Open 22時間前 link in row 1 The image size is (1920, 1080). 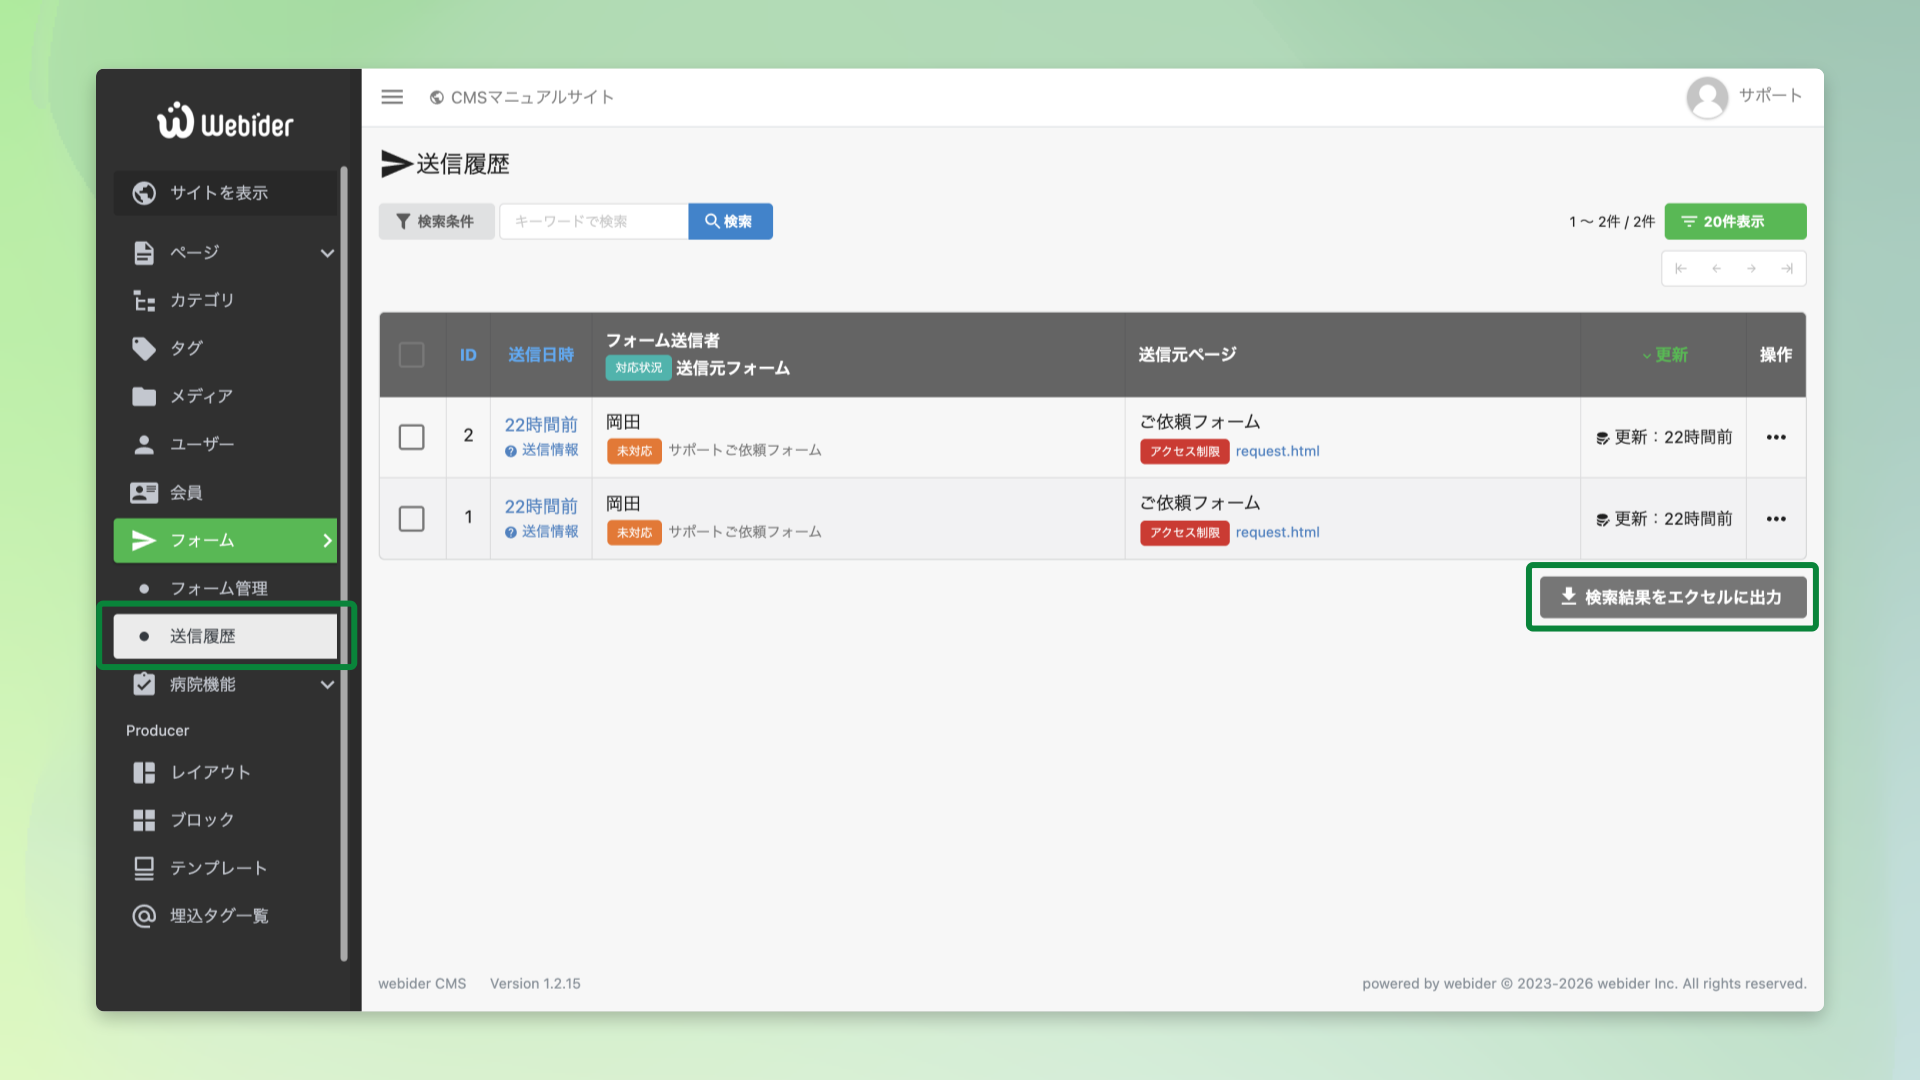(x=541, y=507)
